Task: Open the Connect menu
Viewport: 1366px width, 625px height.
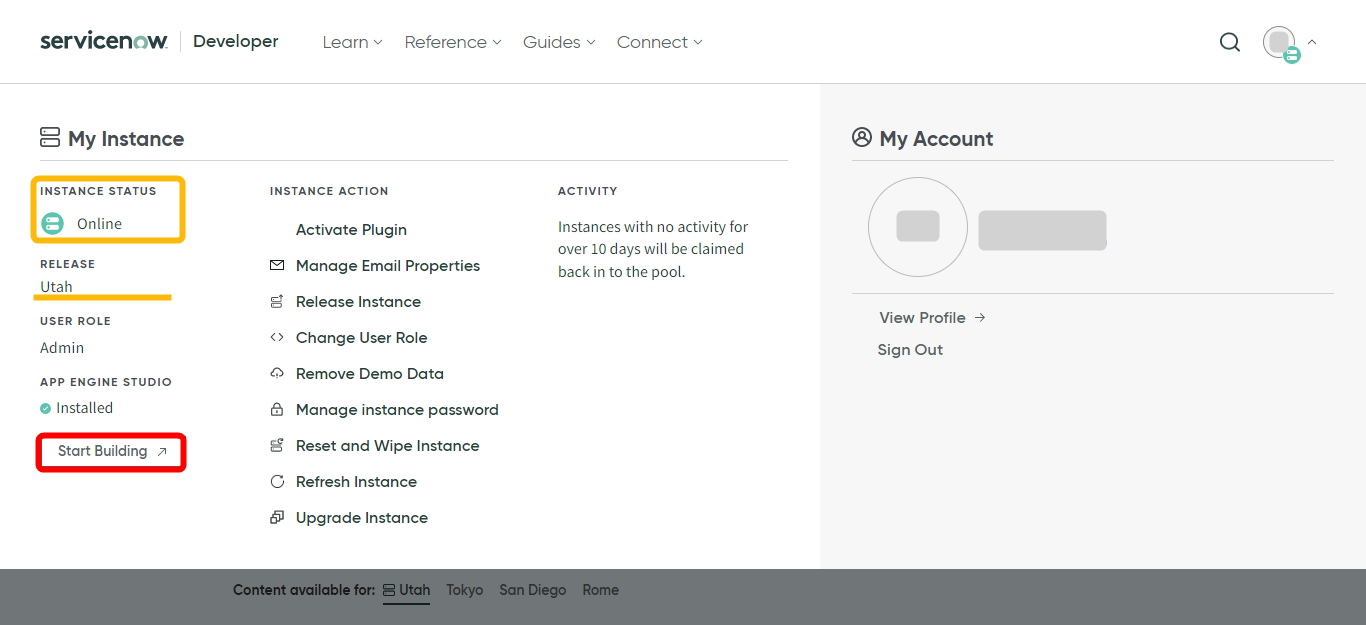Action: 658,42
